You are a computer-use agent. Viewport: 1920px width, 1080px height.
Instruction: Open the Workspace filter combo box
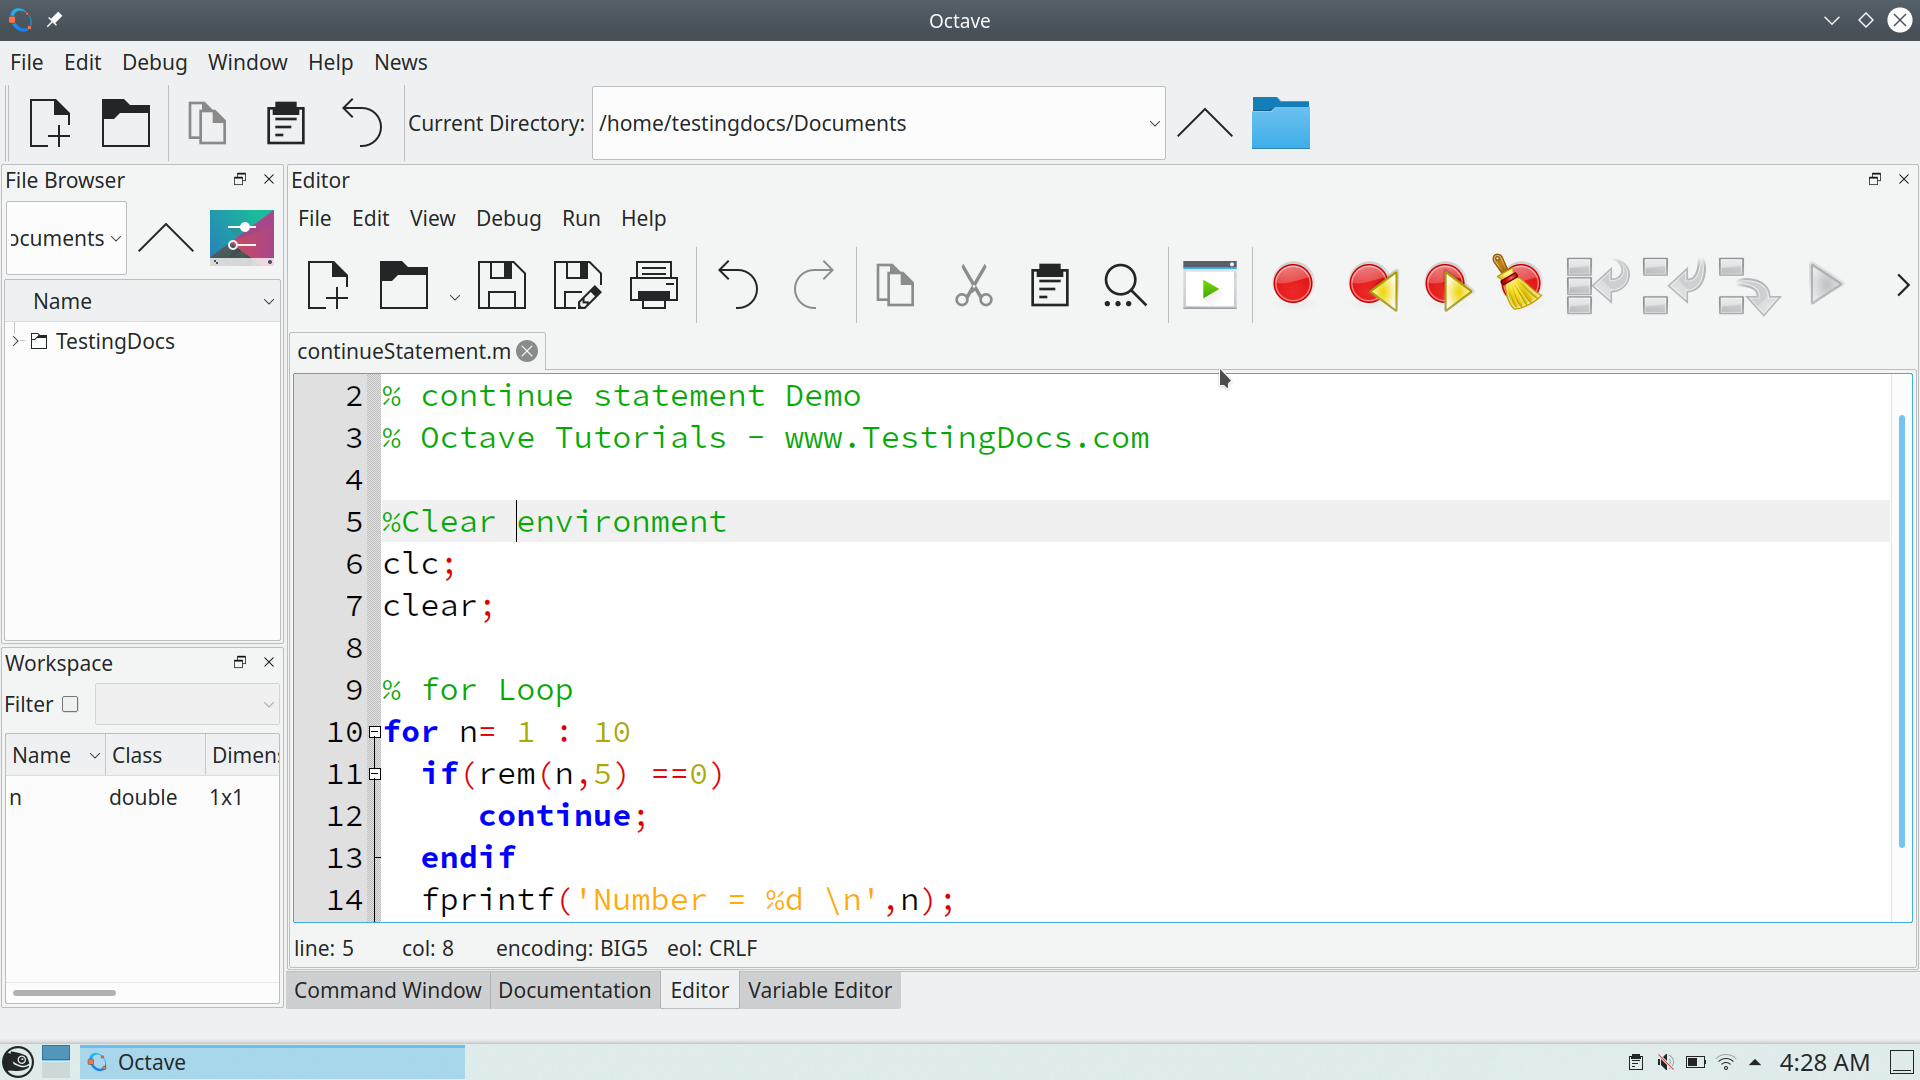tap(187, 704)
